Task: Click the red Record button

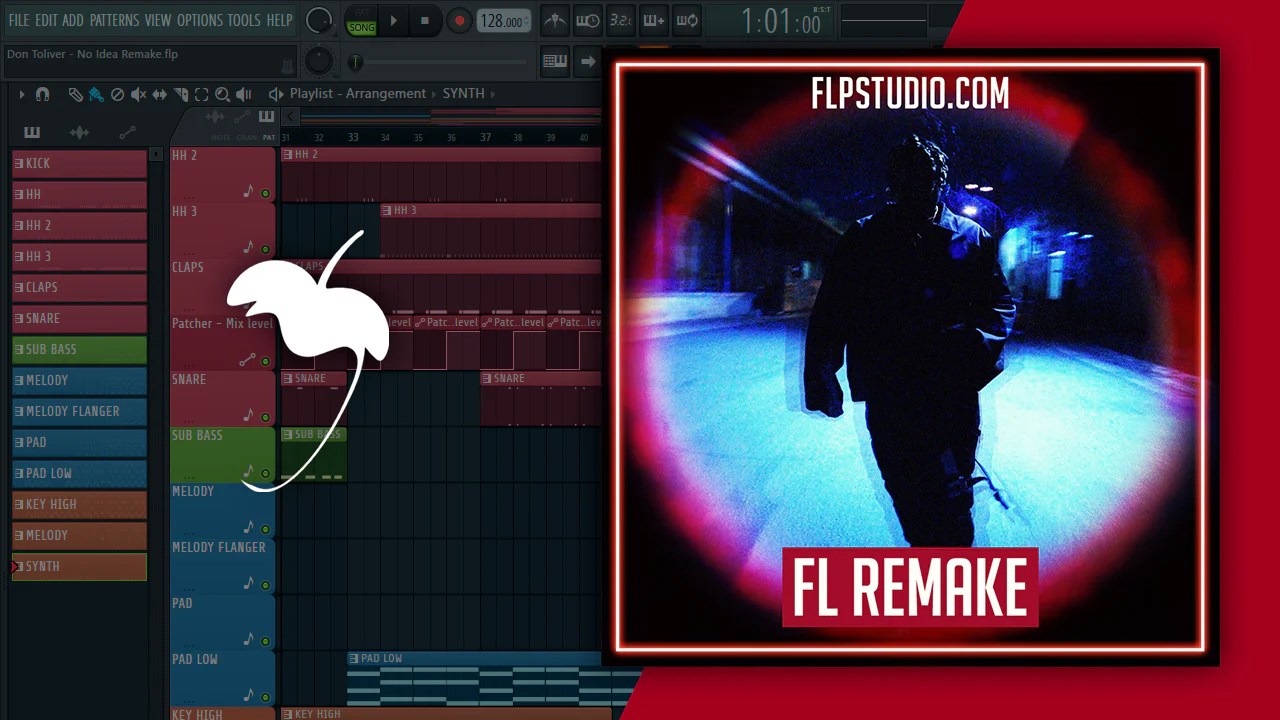Action: point(459,20)
